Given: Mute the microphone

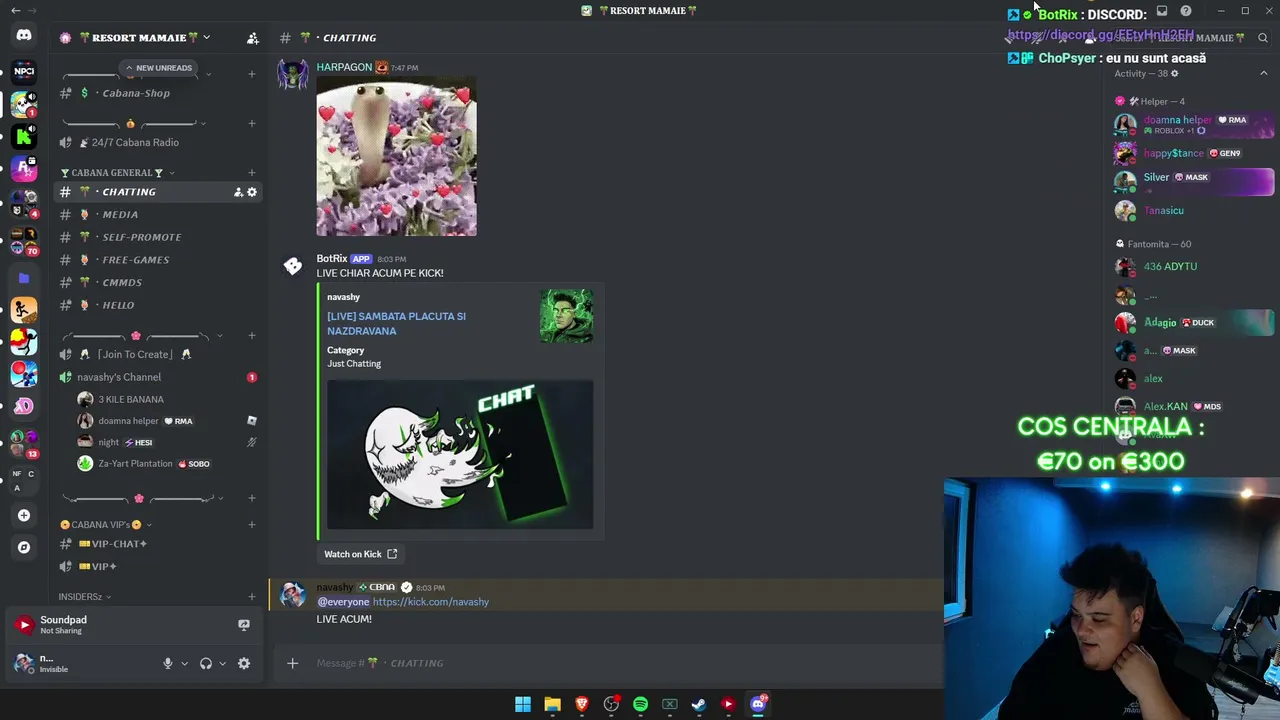Looking at the screenshot, I should 168,663.
